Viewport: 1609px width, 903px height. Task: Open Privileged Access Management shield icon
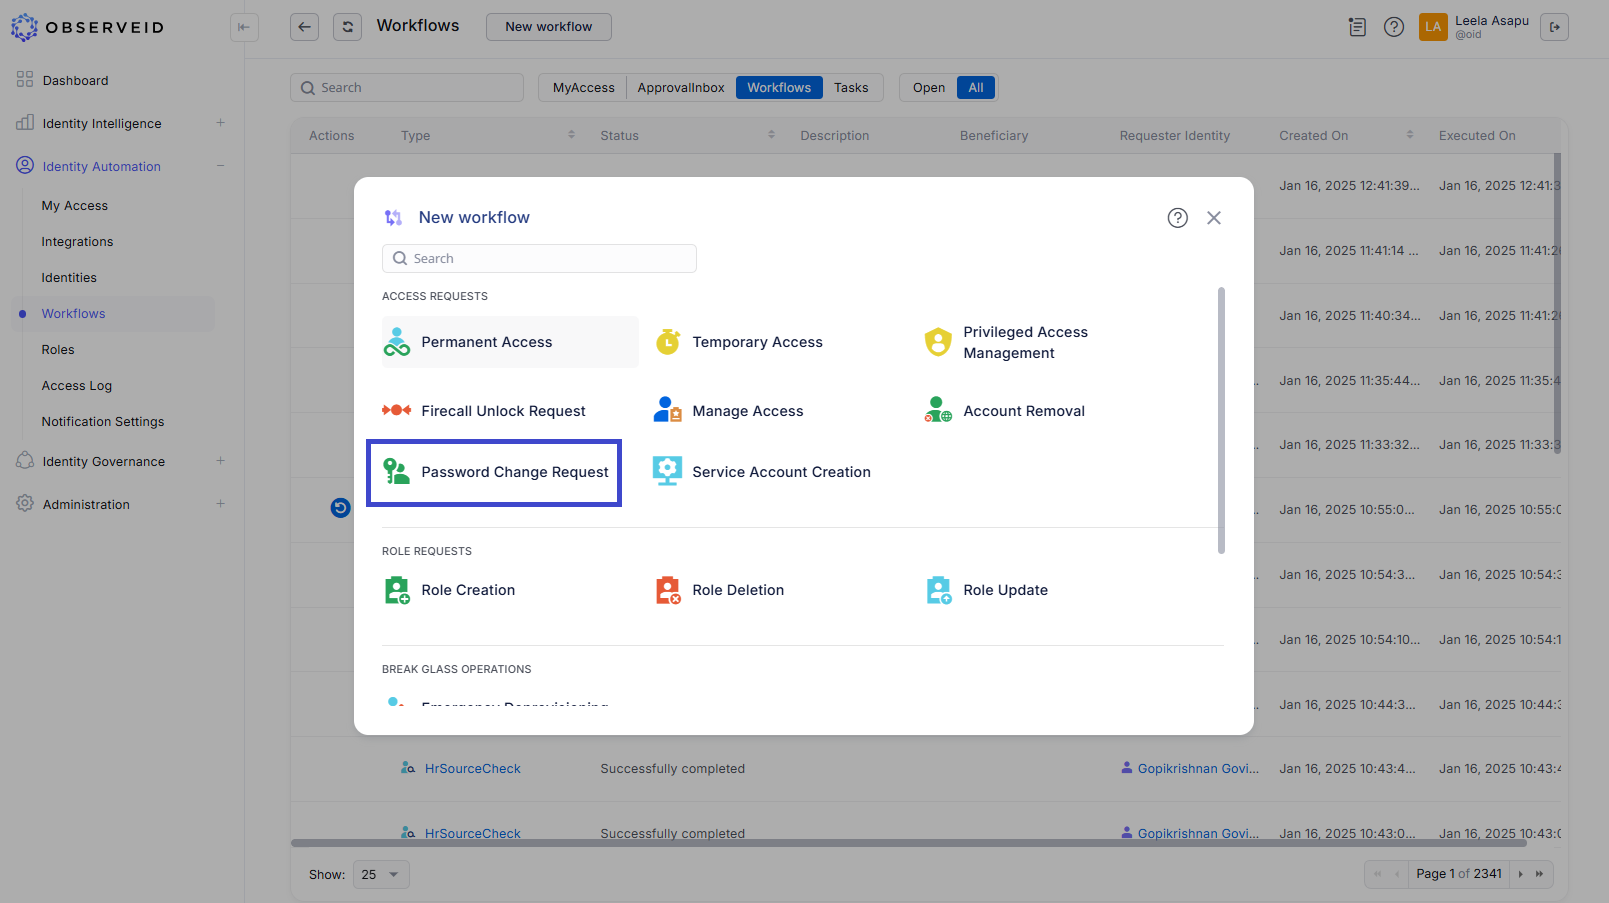938,342
